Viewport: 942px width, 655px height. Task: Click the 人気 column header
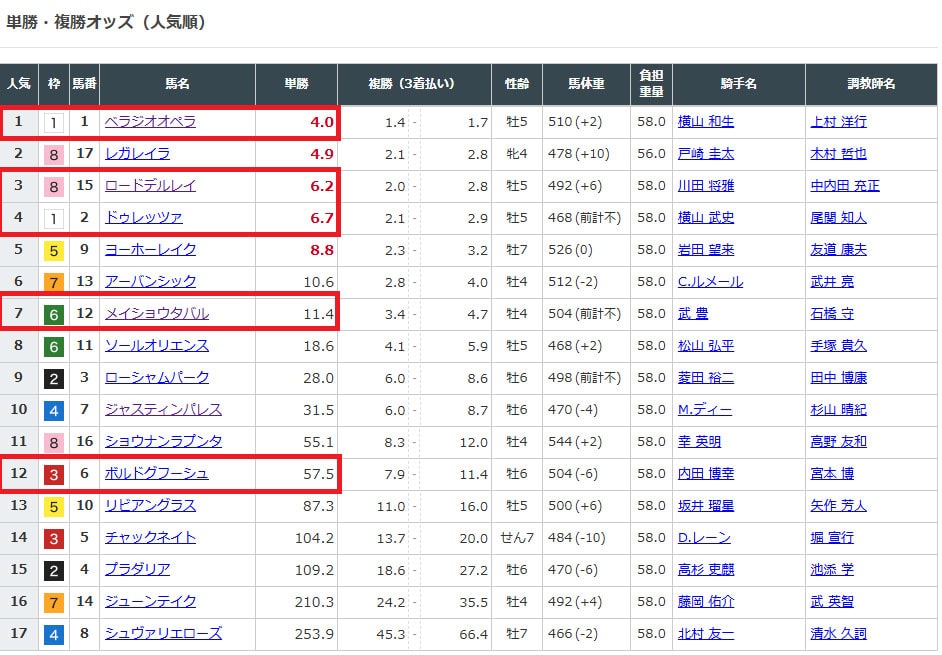click(19, 84)
